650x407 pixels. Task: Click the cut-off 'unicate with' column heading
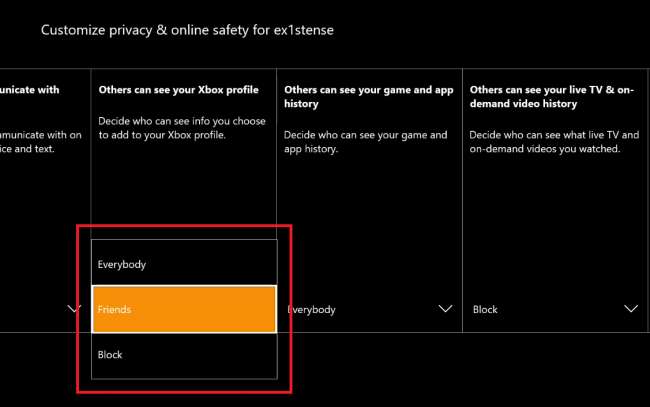click(x=30, y=90)
